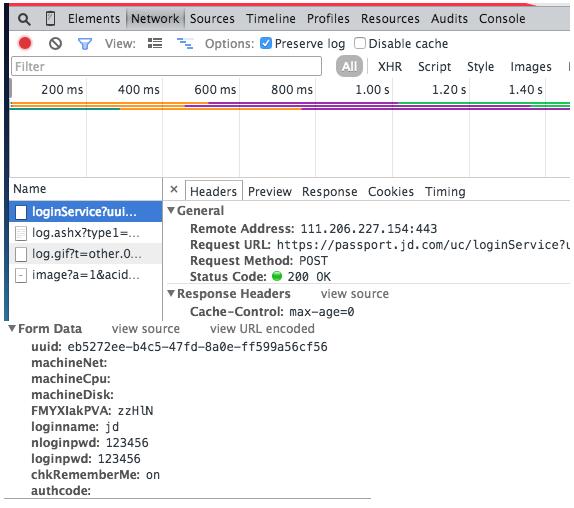Collapse the Form Data section
The image size is (574, 508).
[x=12, y=328]
